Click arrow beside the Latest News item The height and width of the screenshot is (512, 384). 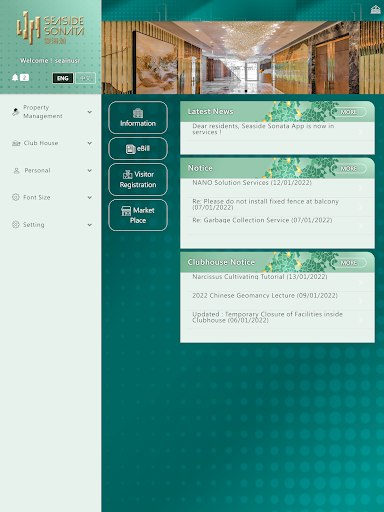click(361, 132)
